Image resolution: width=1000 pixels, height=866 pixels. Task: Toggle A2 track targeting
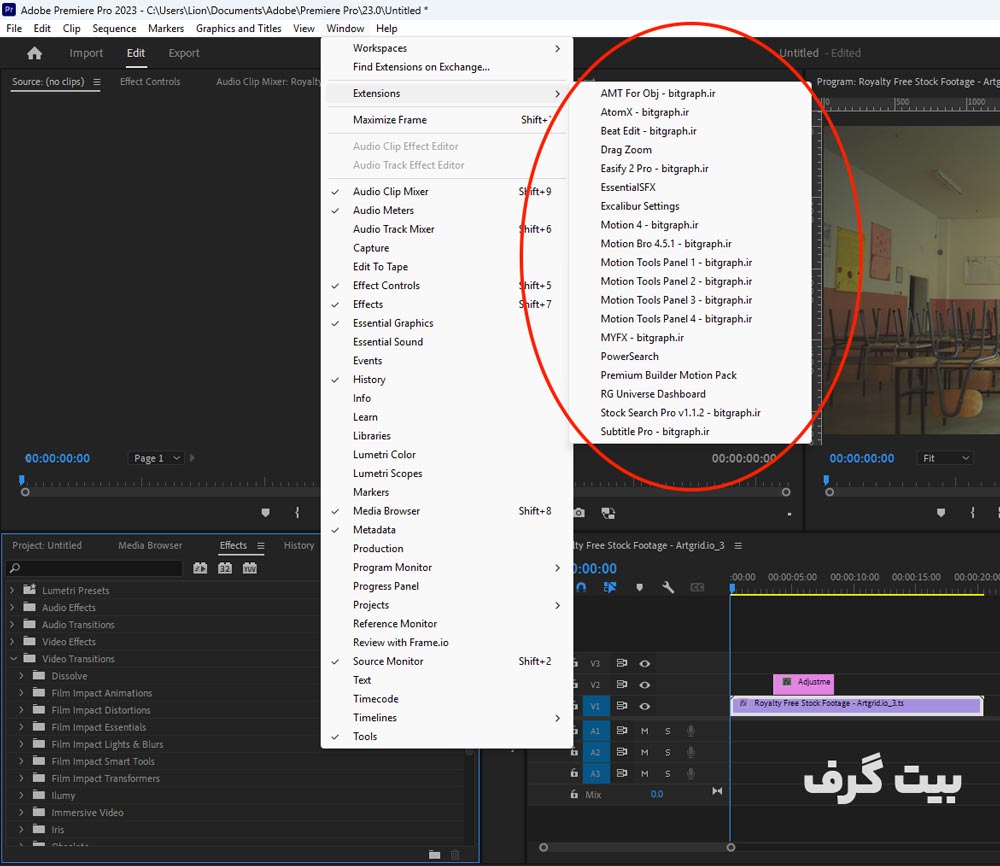[595, 752]
